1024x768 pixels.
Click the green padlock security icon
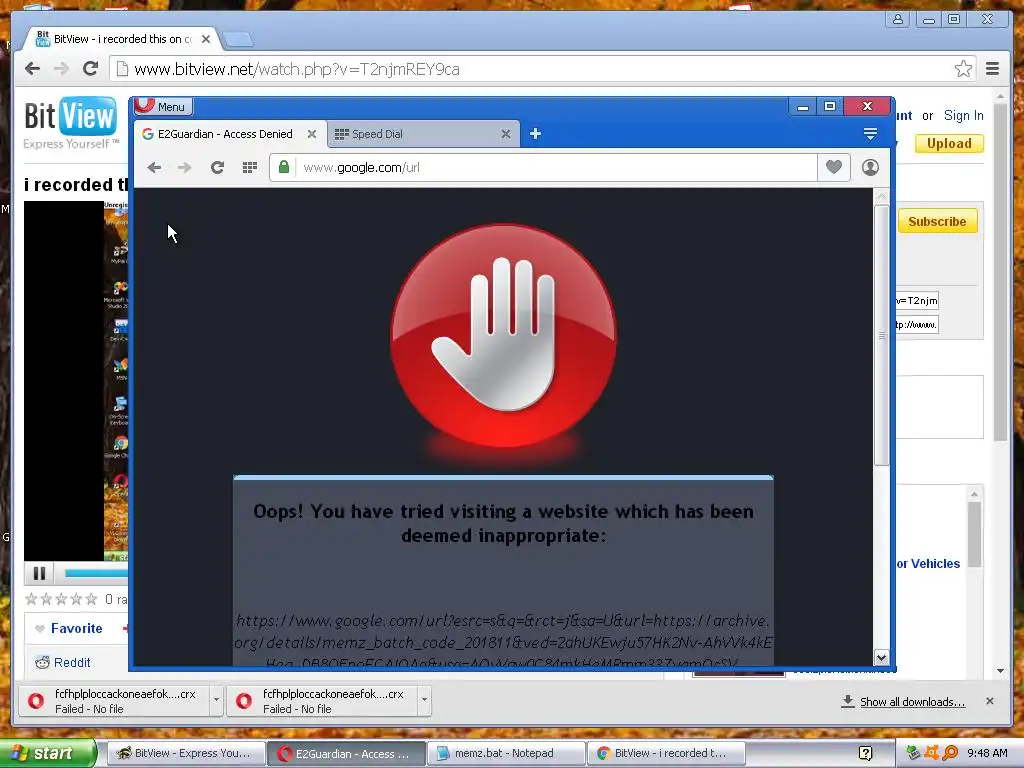283,167
